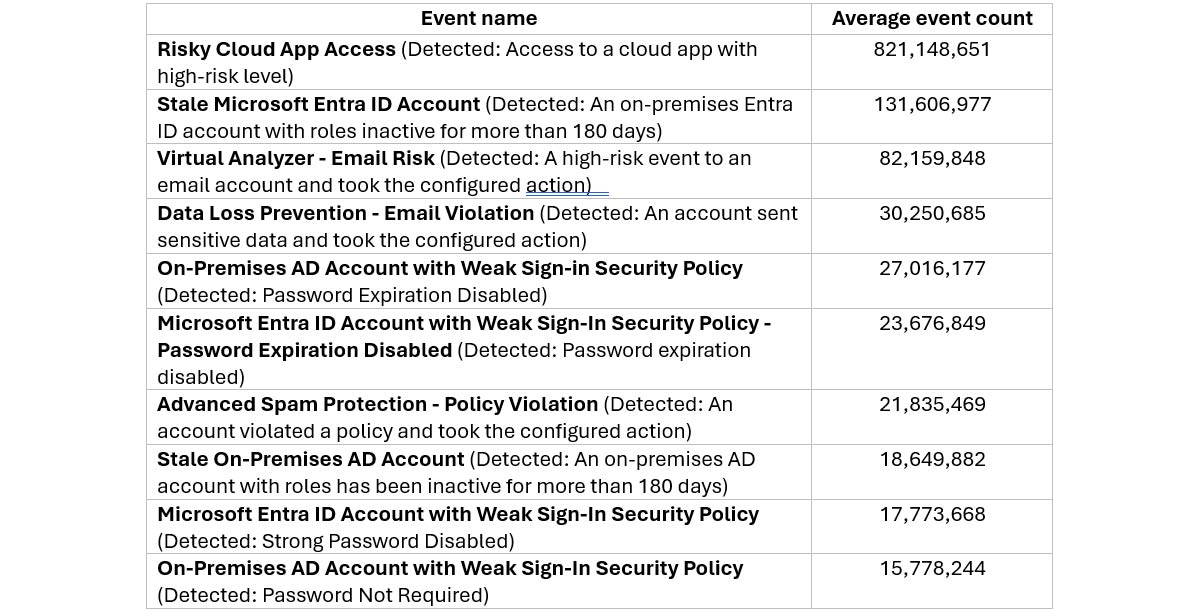Click the 23,676,849 value
Viewport: 1200px width, 613px height.
click(932, 323)
